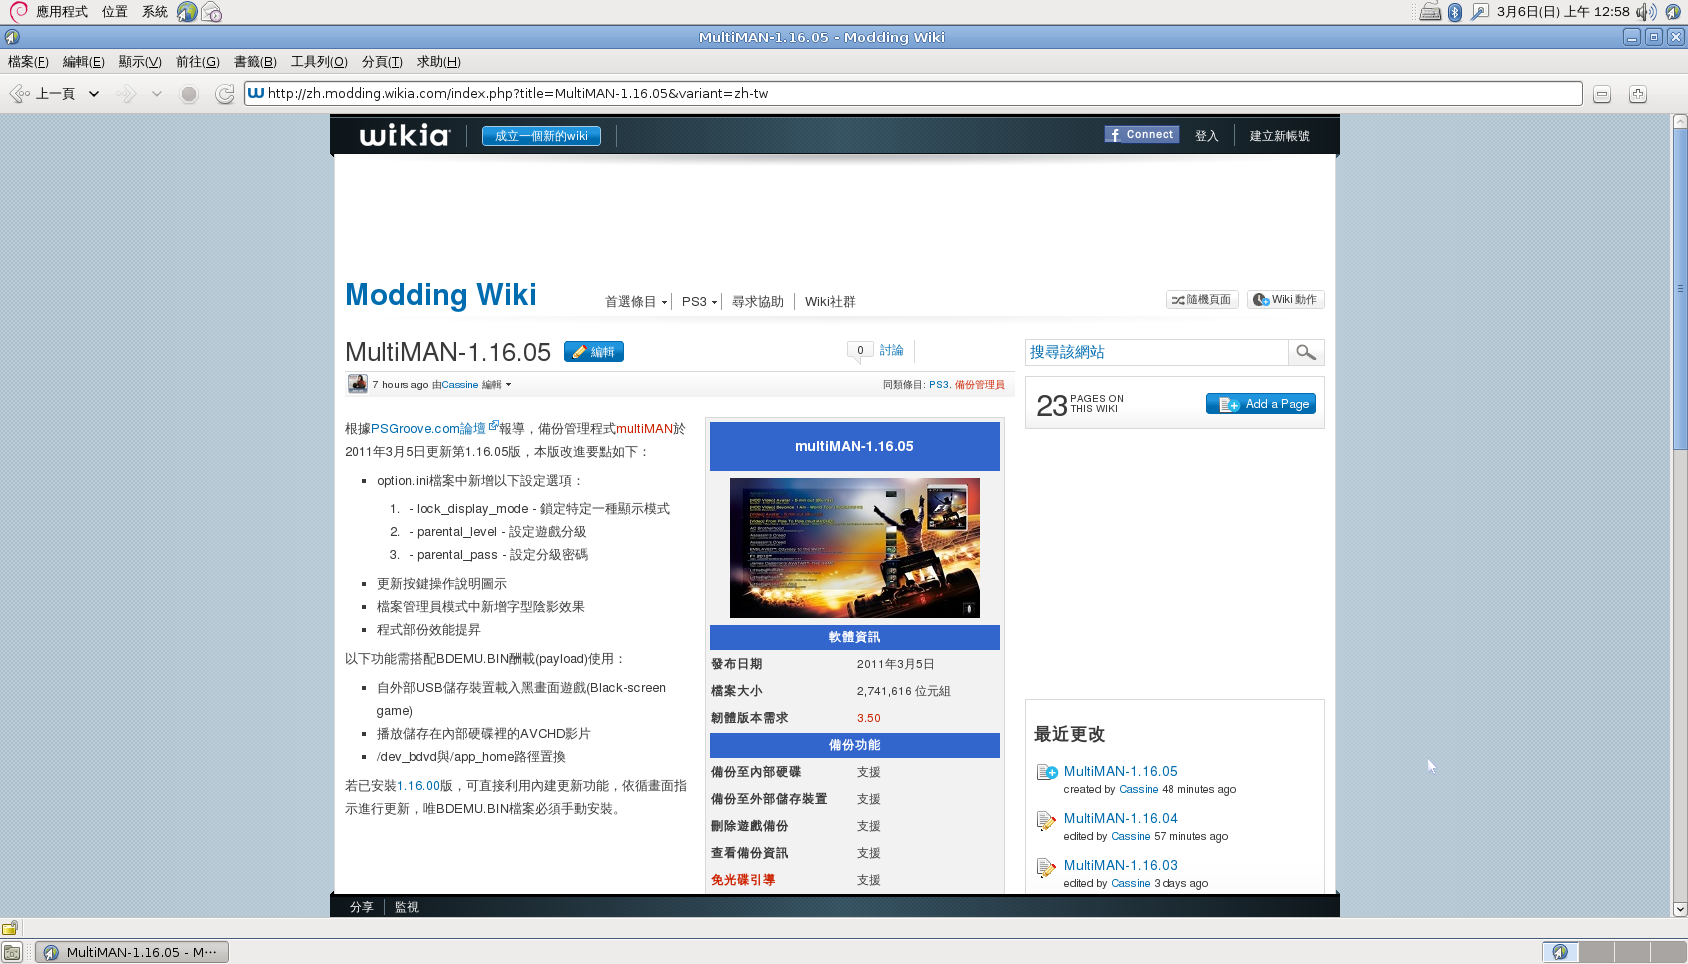Click the Modding Wiki title link

coord(441,295)
